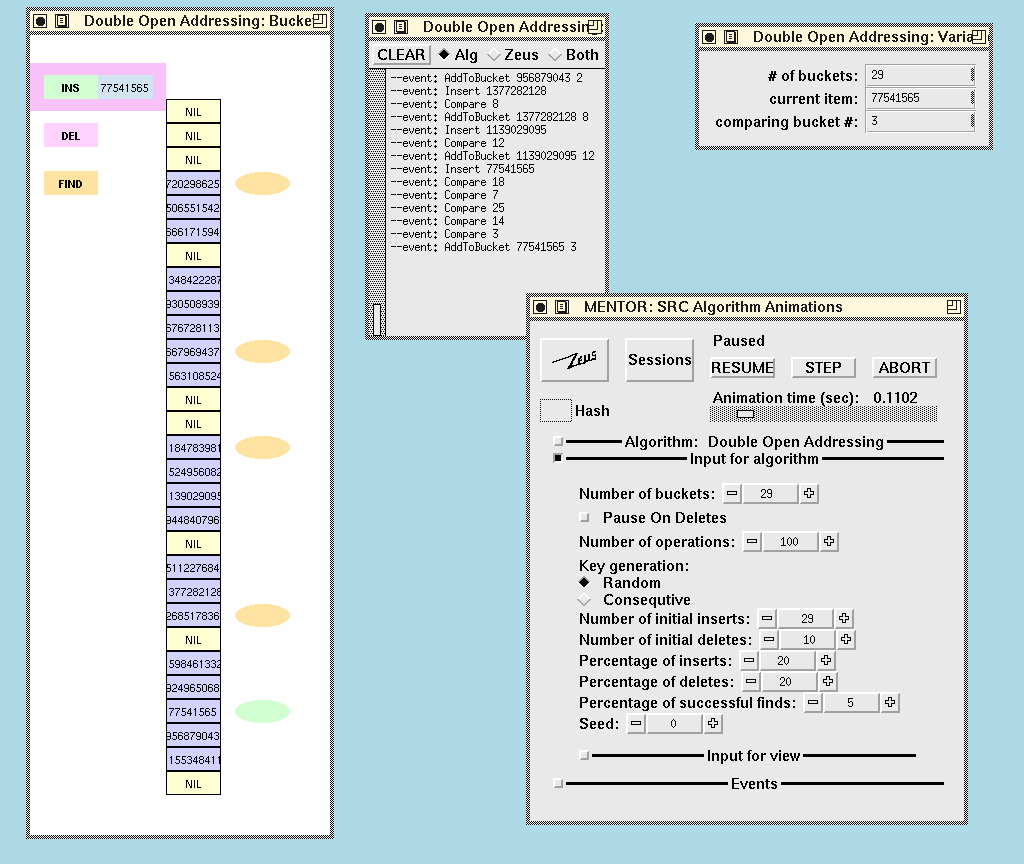Click the Bucket window circle icon
The width and height of the screenshot is (1024, 864).
40,21
